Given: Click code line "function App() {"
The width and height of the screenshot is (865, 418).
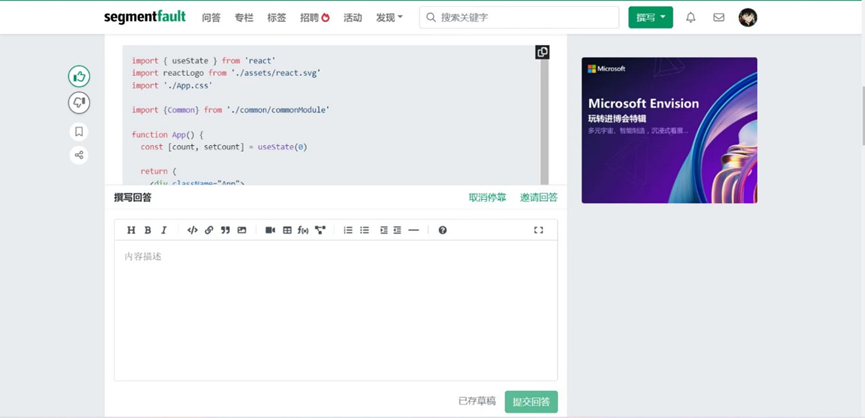Looking at the screenshot, I should click(168, 135).
